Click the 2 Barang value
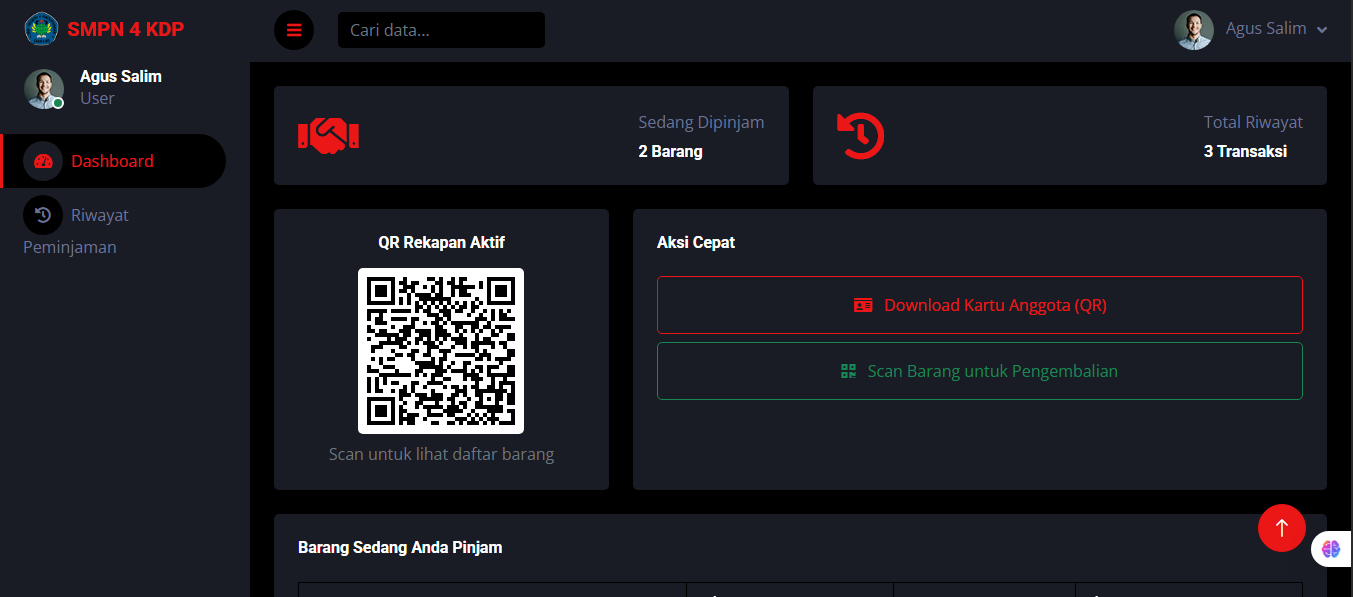The width and height of the screenshot is (1353, 597). 670,152
